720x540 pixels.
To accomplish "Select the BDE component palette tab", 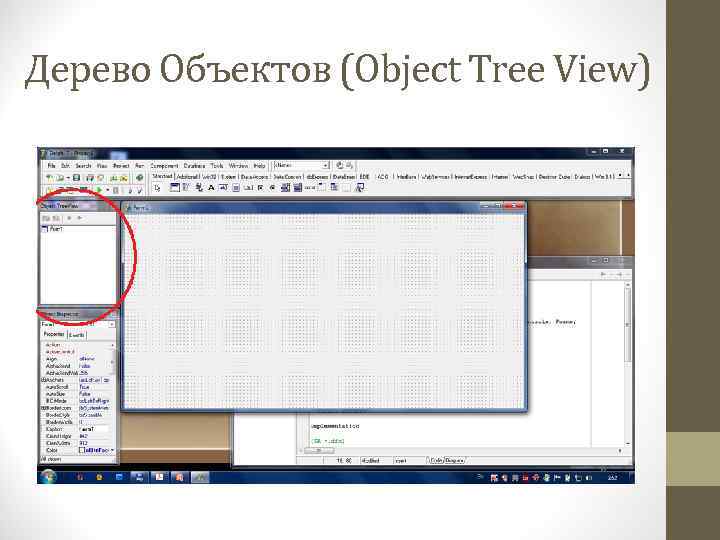I will [365, 177].
